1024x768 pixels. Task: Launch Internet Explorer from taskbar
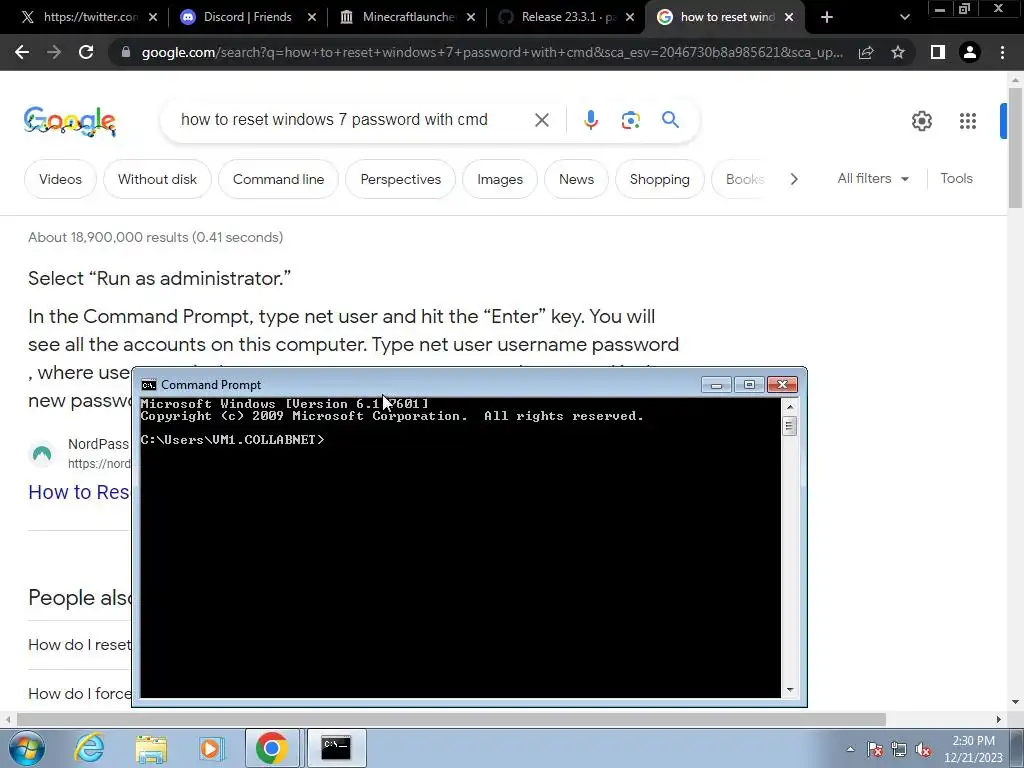click(89, 748)
